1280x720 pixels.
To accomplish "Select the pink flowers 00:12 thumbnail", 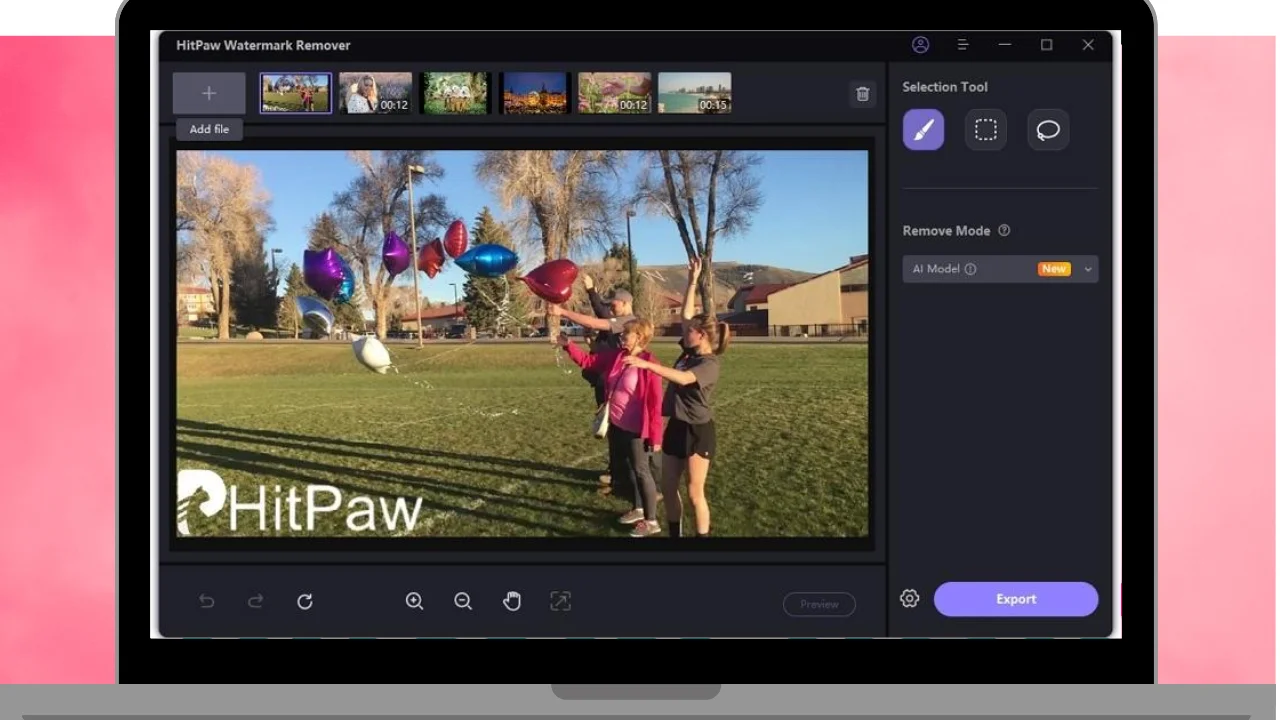I will 615,93.
